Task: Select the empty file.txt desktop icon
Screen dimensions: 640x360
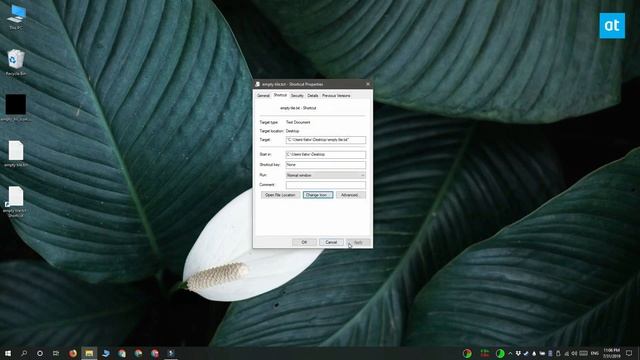Action: (x=16, y=154)
